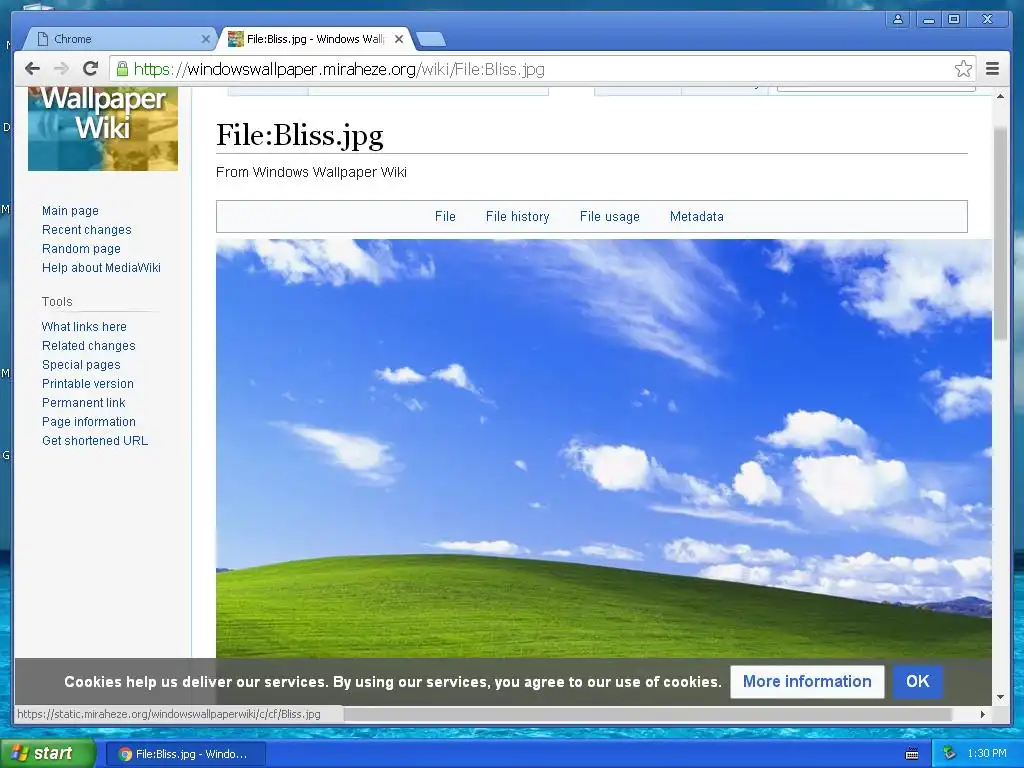Go back using the browser back arrow
The image size is (1024, 768).
(x=32, y=69)
